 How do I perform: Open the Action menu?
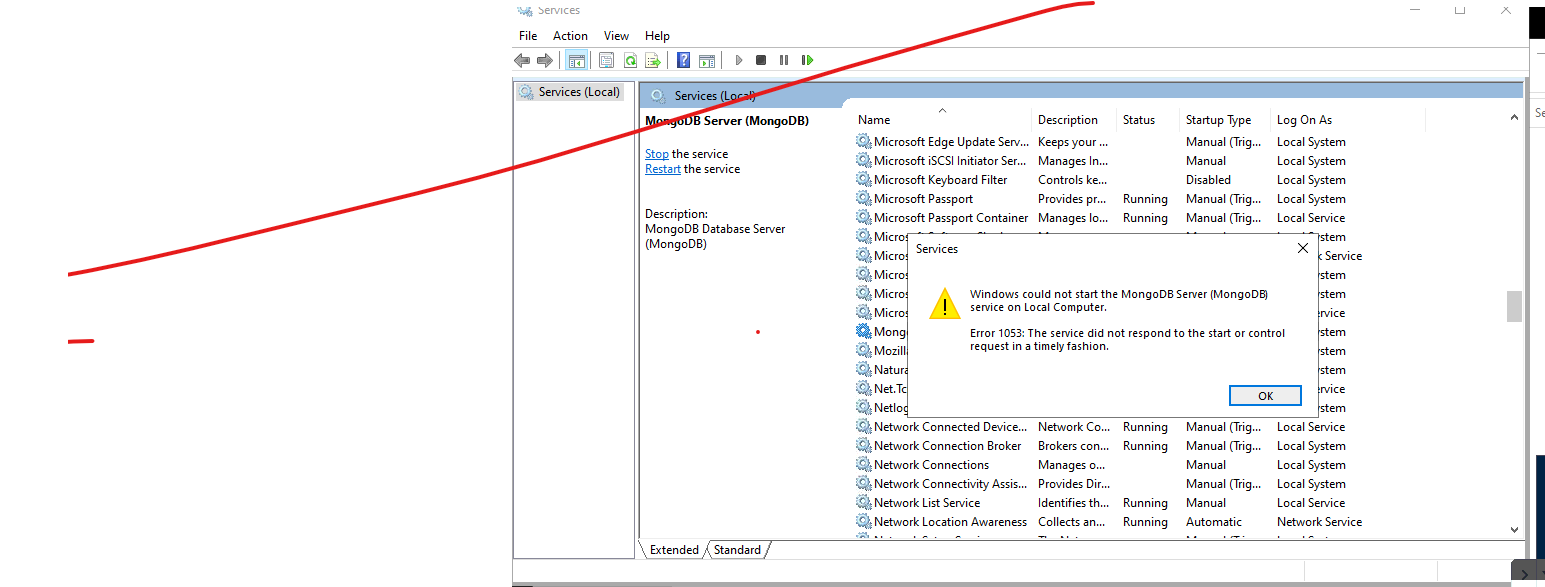pos(570,36)
